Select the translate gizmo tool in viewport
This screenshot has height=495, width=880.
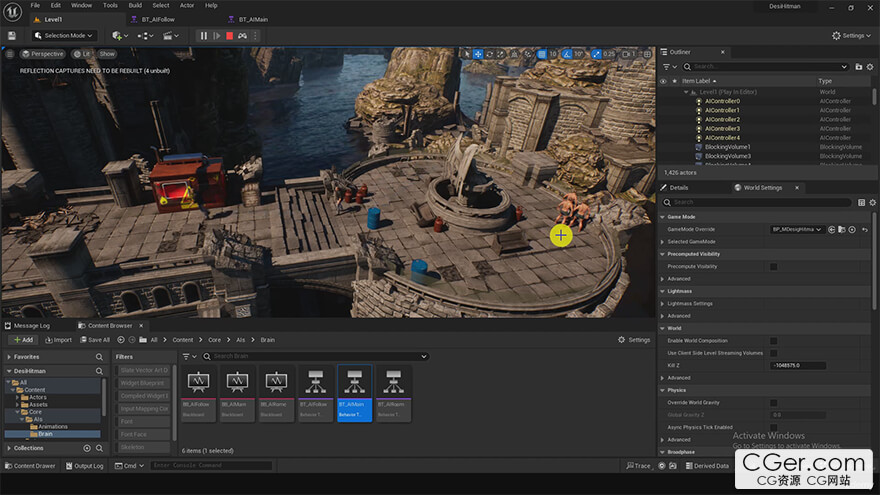tap(478, 54)
